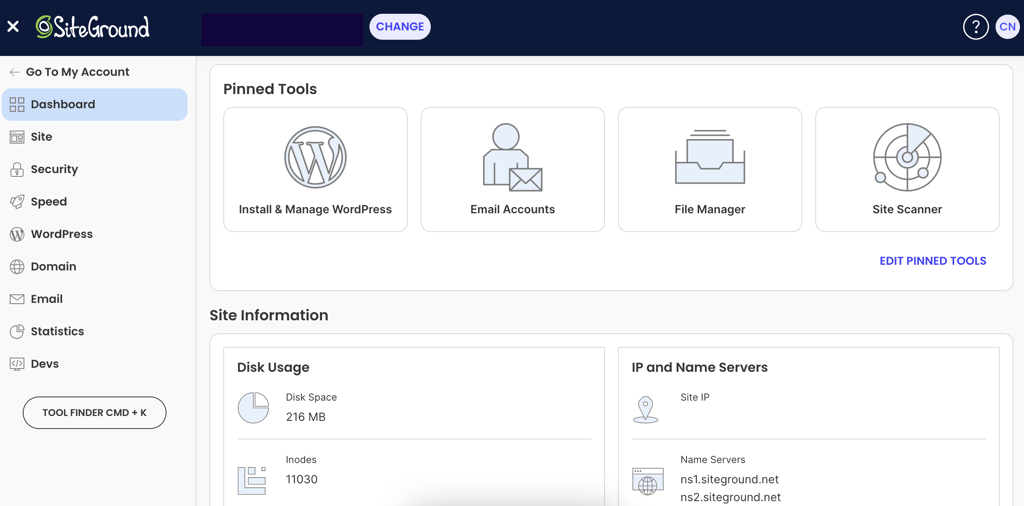Click the Site icon in sidebar
This screenshot has height=506, width=1024.
[x=17, y=137]
